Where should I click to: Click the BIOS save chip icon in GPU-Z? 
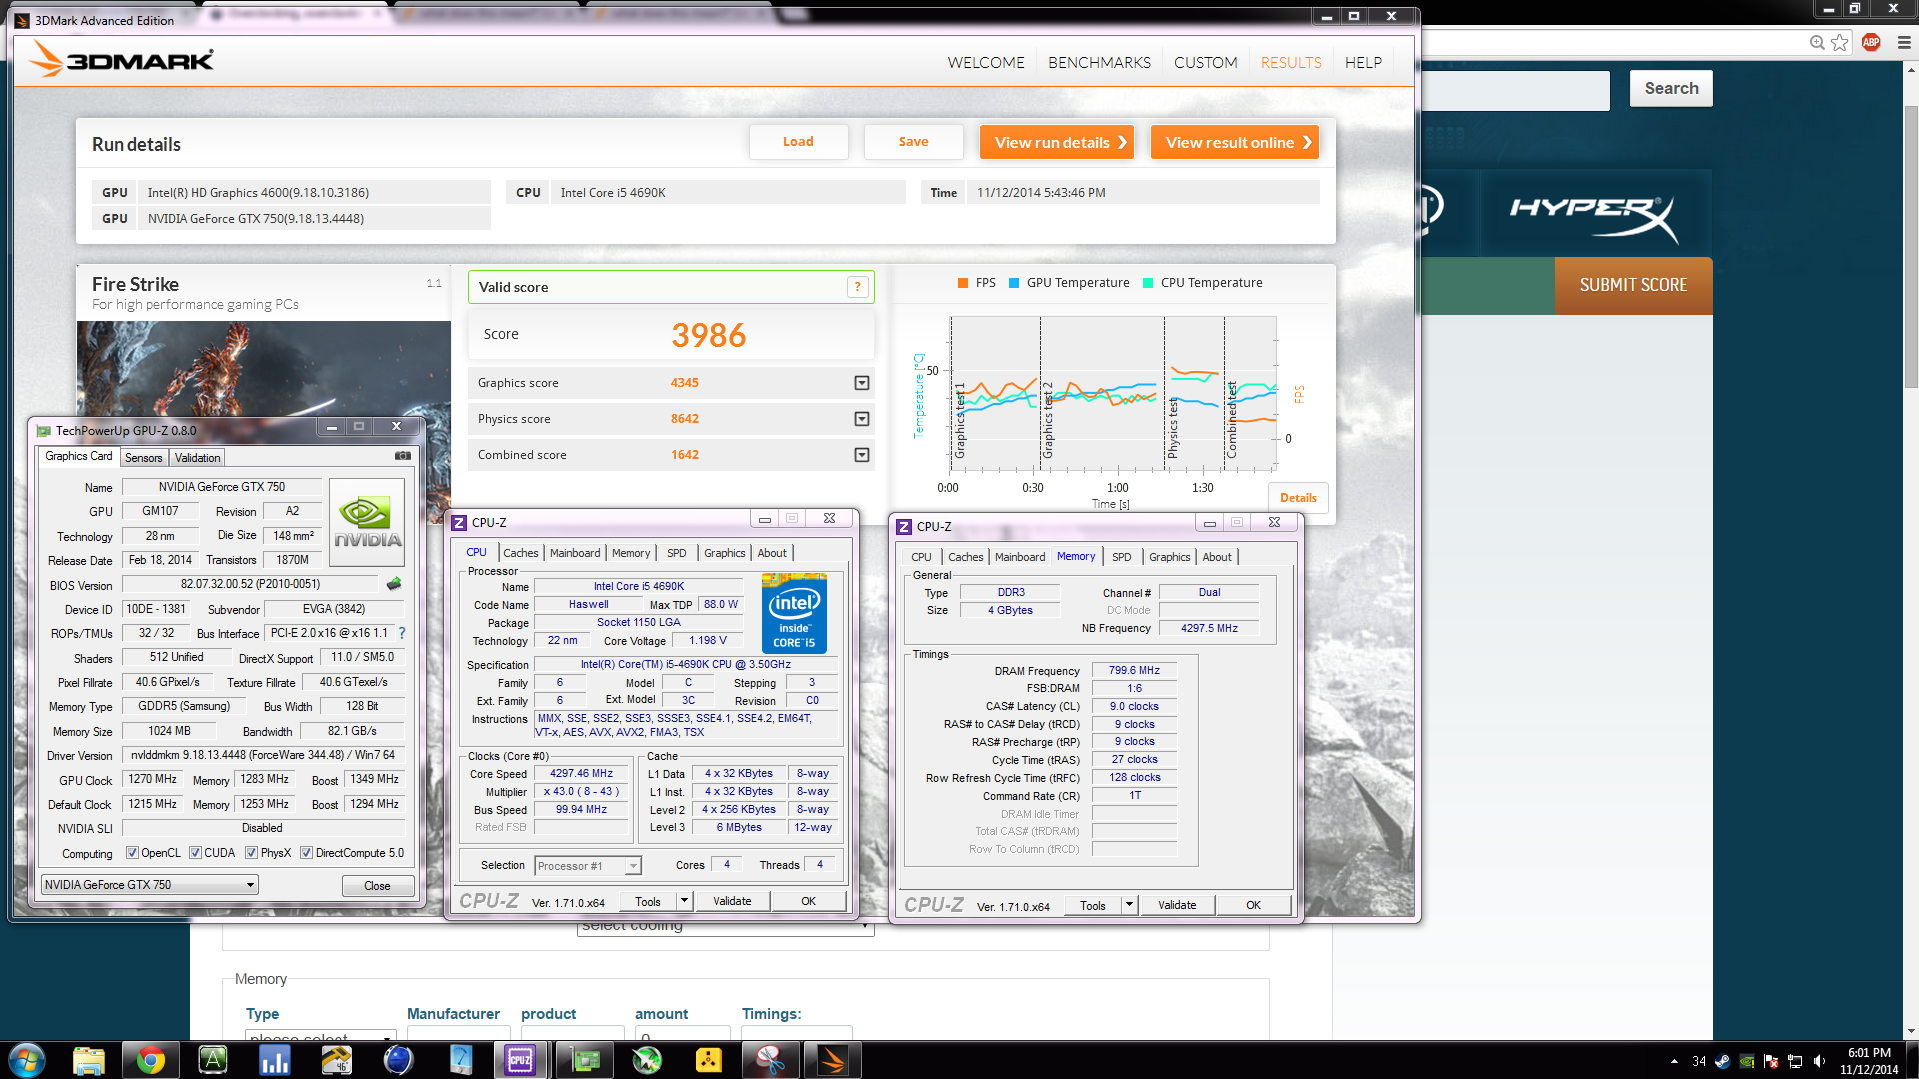pyautogui.click(x=394, y=584)
